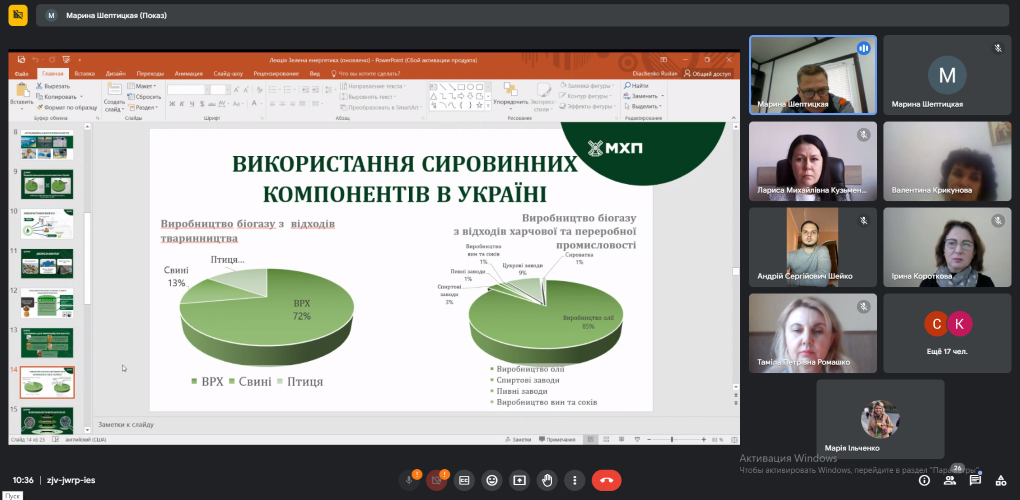This screenshot has height=500, width=1020.
Task: Select slide 9 thumbnail
Action: pos(47,185)
